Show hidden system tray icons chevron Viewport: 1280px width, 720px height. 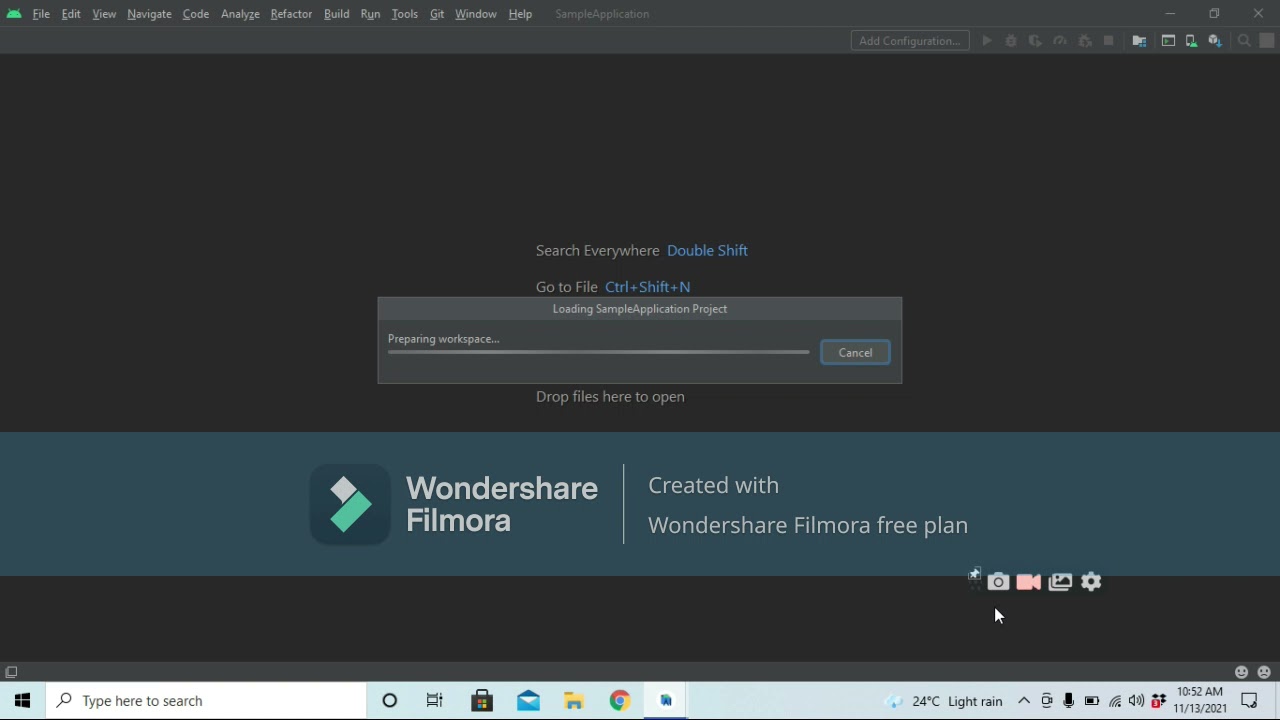pos(1024,701)
